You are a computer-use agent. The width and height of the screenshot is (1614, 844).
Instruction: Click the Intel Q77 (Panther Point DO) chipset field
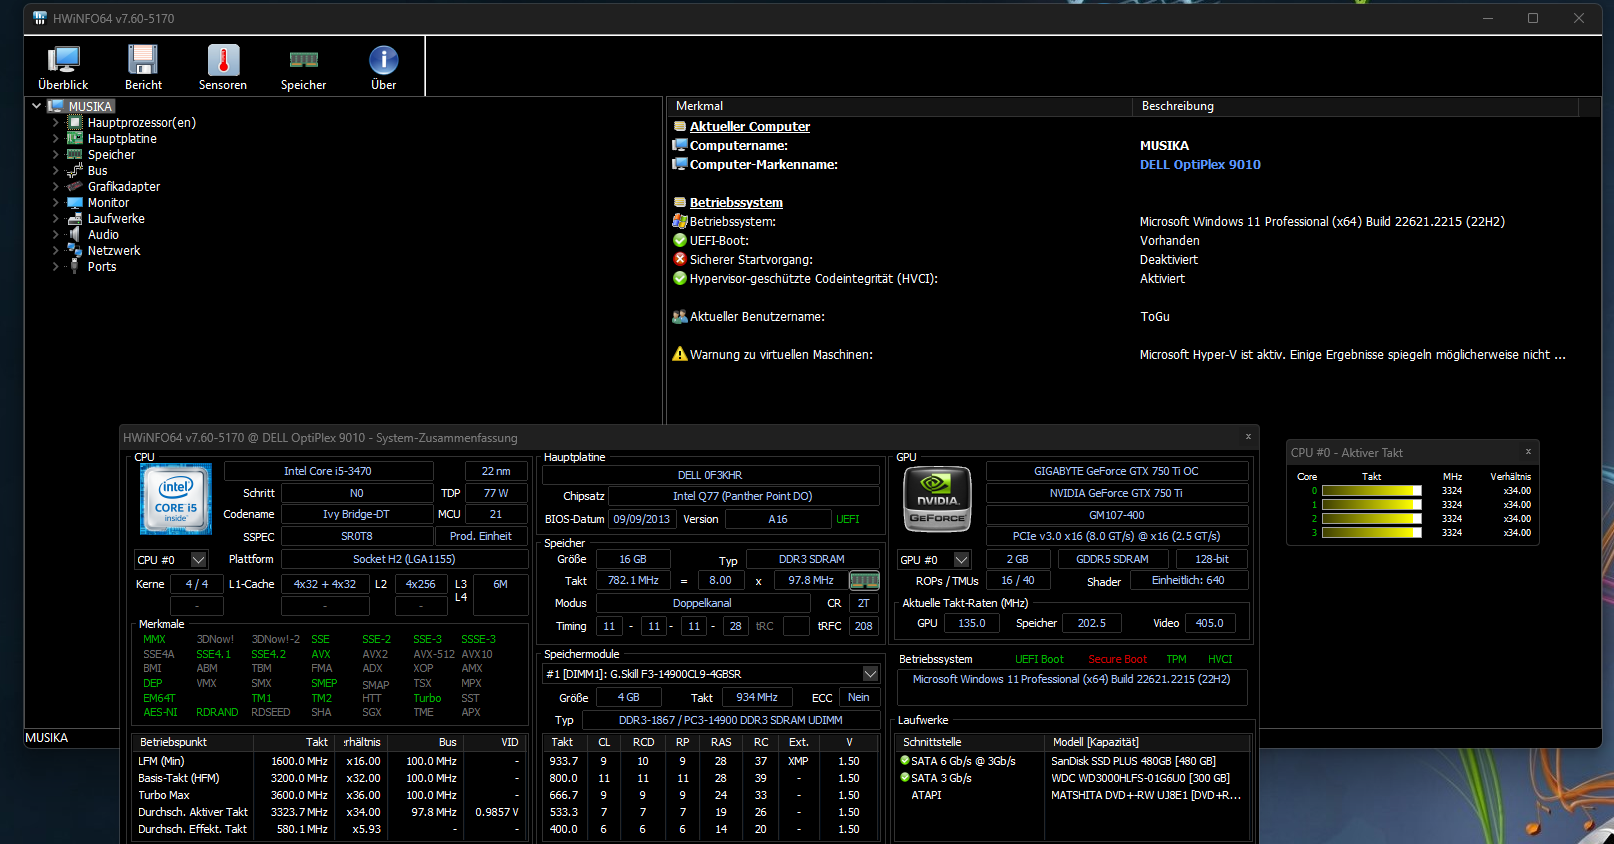742,496
